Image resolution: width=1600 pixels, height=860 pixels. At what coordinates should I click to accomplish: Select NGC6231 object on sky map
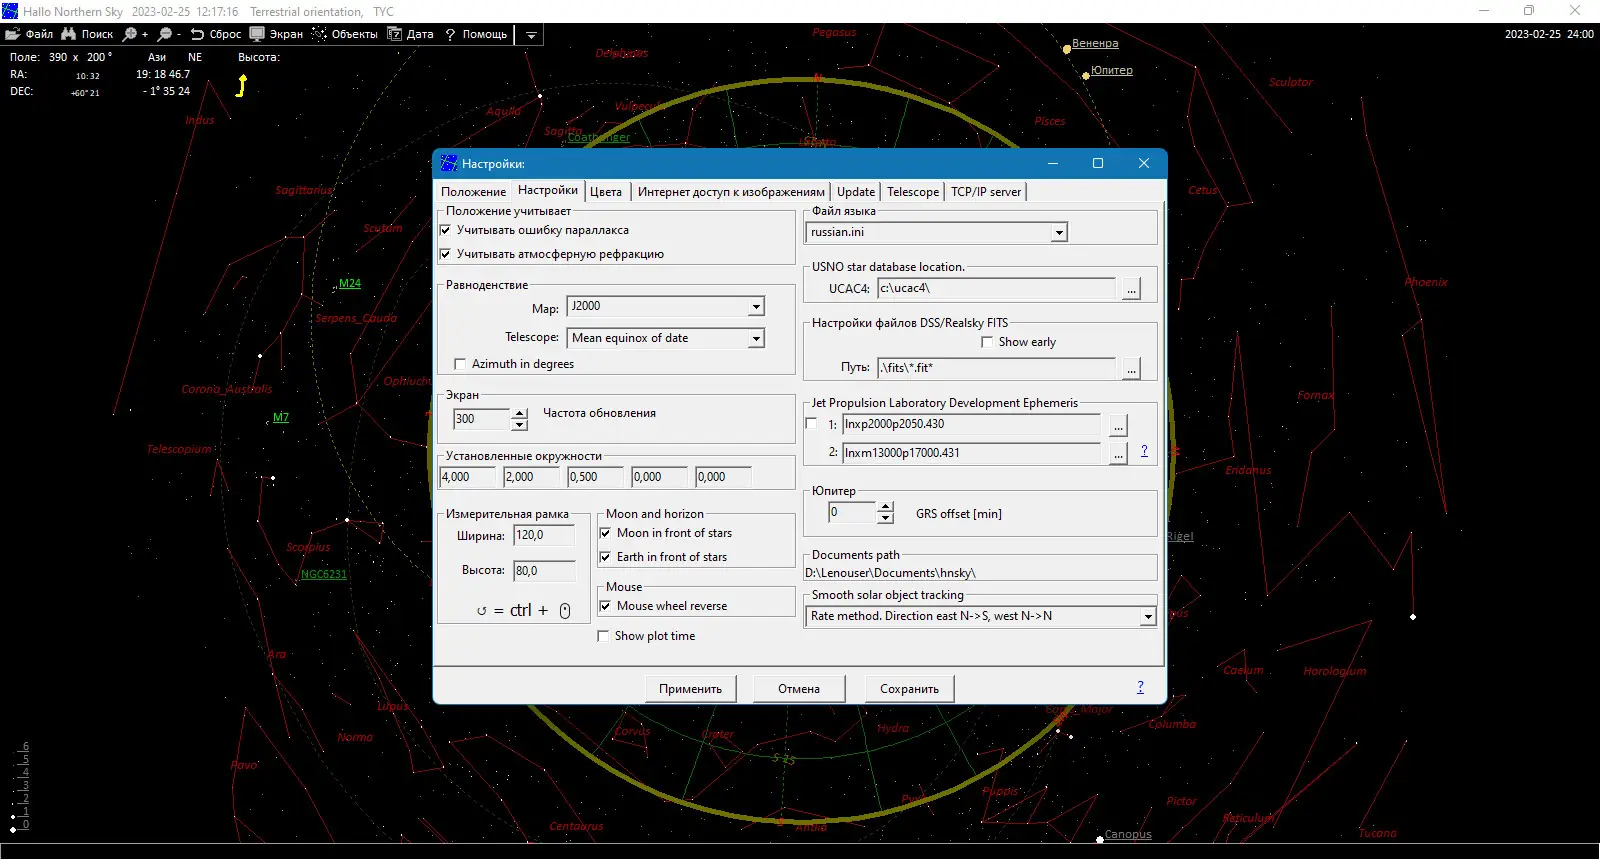324,575
